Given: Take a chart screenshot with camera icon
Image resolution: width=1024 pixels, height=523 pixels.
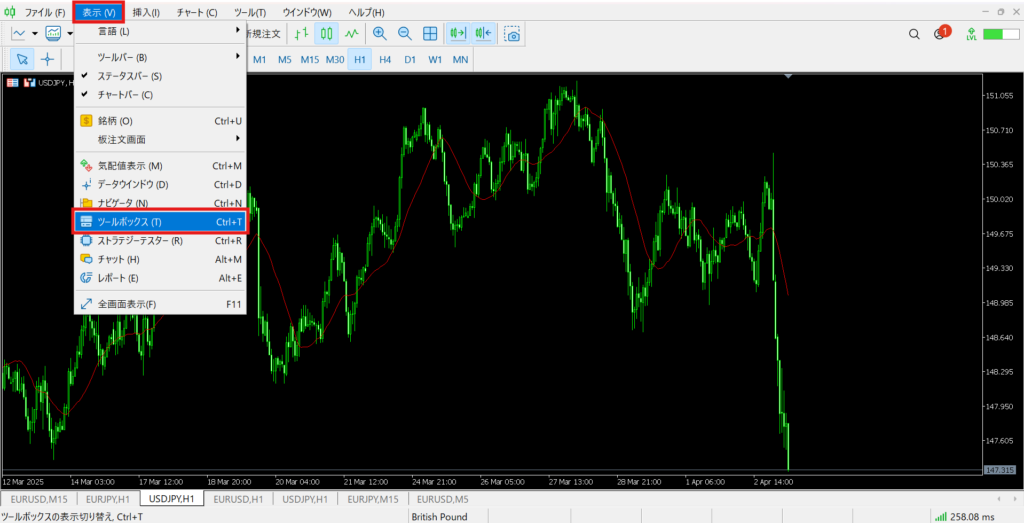Looking at the screenshot, I should tap(512, 34).
